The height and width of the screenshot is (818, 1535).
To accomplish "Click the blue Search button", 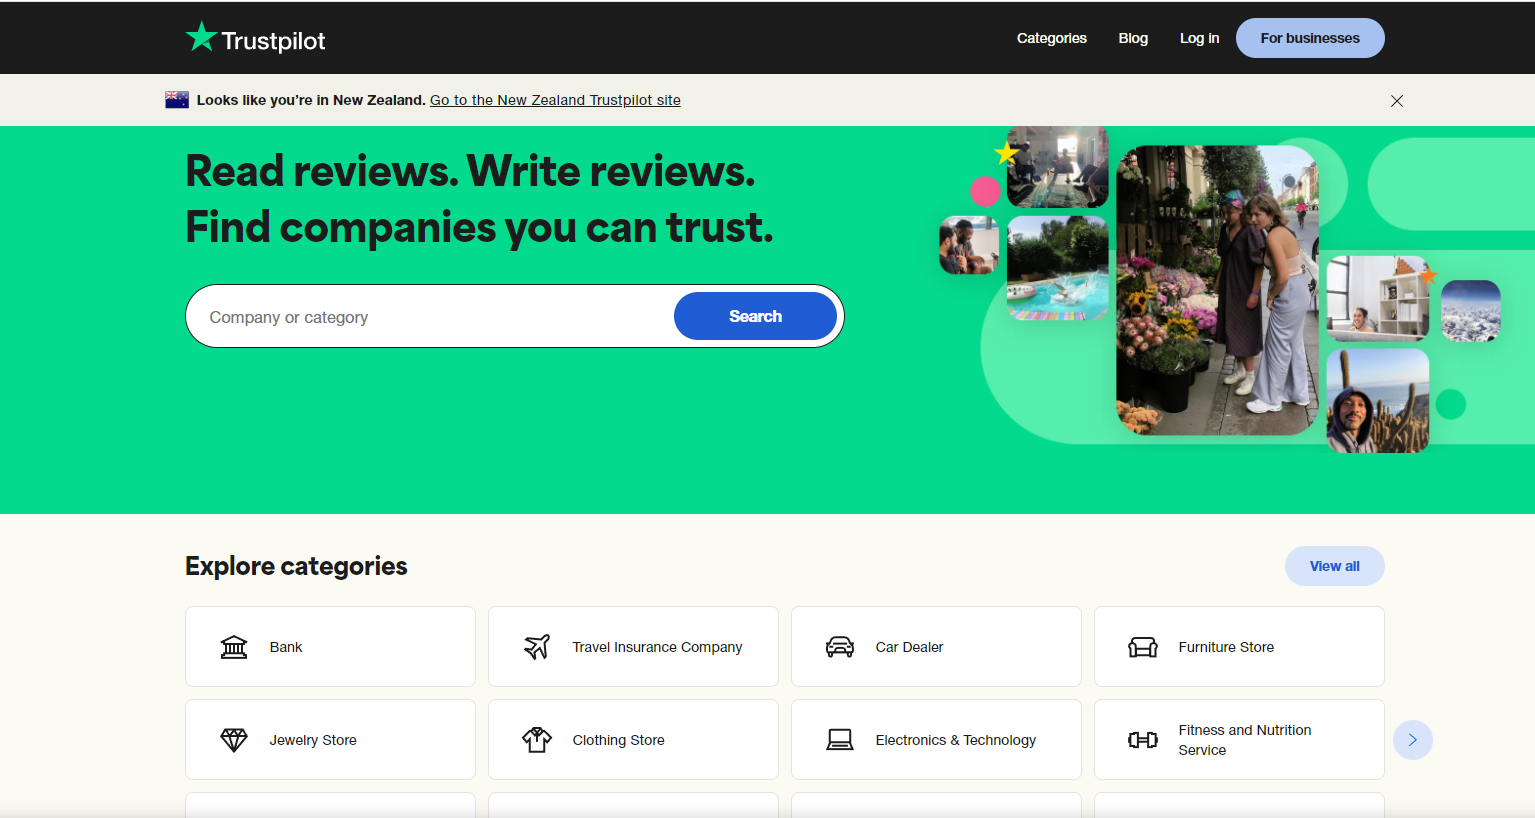I will (x=755, y=316).
